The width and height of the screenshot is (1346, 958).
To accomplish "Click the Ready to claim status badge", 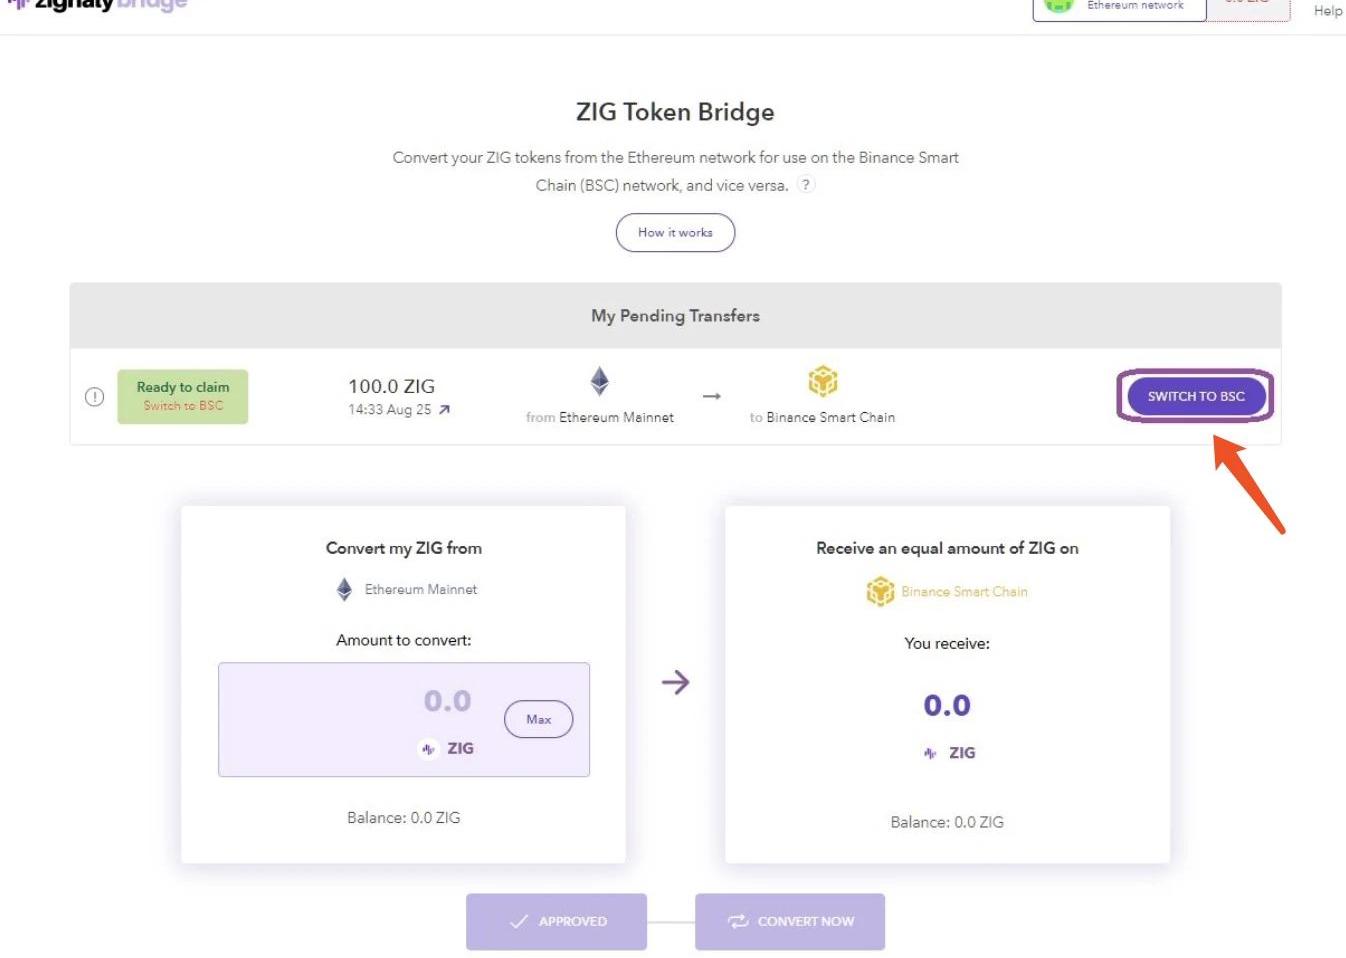I will tap(183, 396).
